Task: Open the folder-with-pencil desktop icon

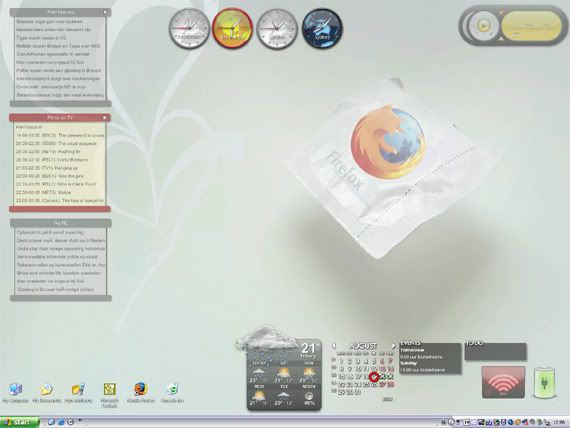Action: [78, 392]
